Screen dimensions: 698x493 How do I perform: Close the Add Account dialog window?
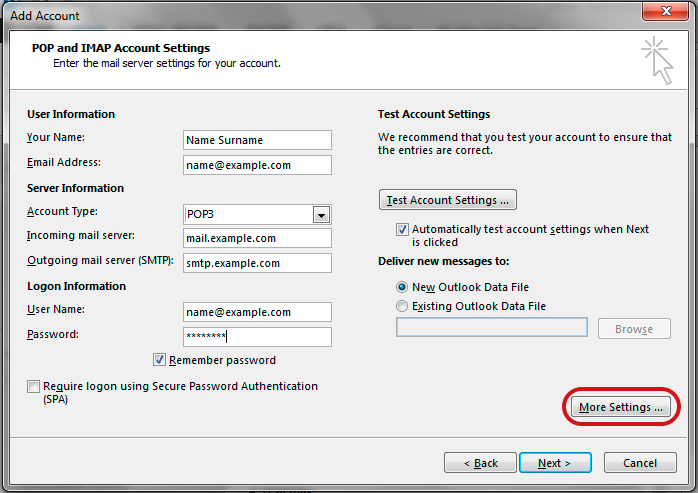coord(664,14)
